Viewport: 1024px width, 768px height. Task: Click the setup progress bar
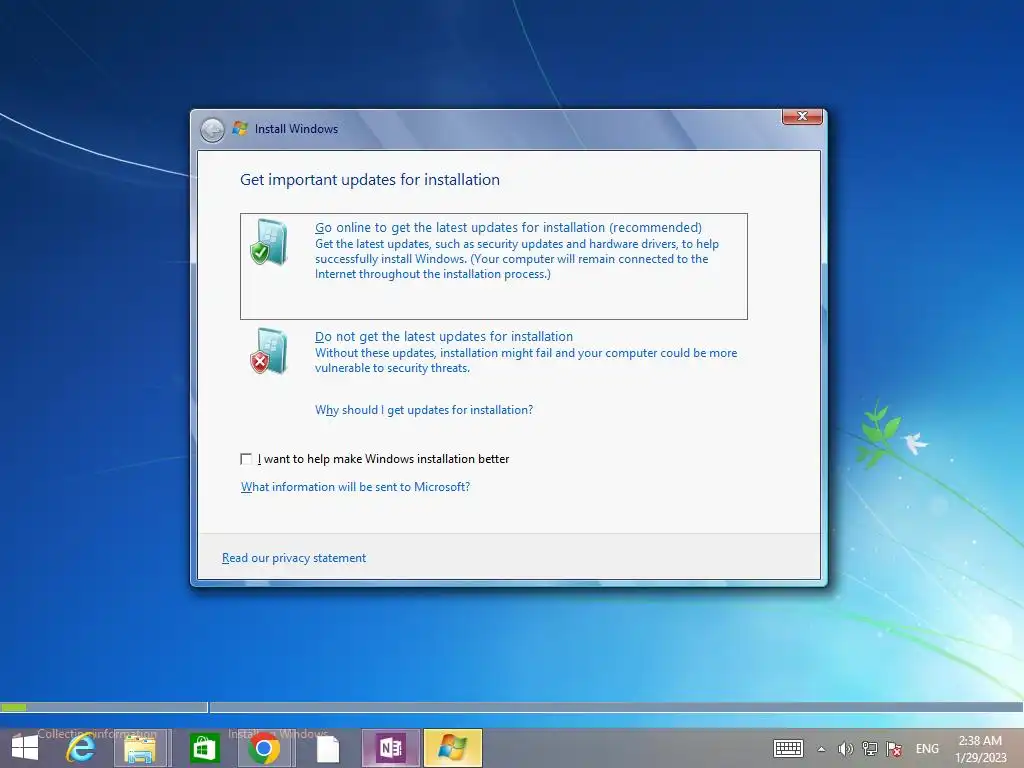(512, 707)
